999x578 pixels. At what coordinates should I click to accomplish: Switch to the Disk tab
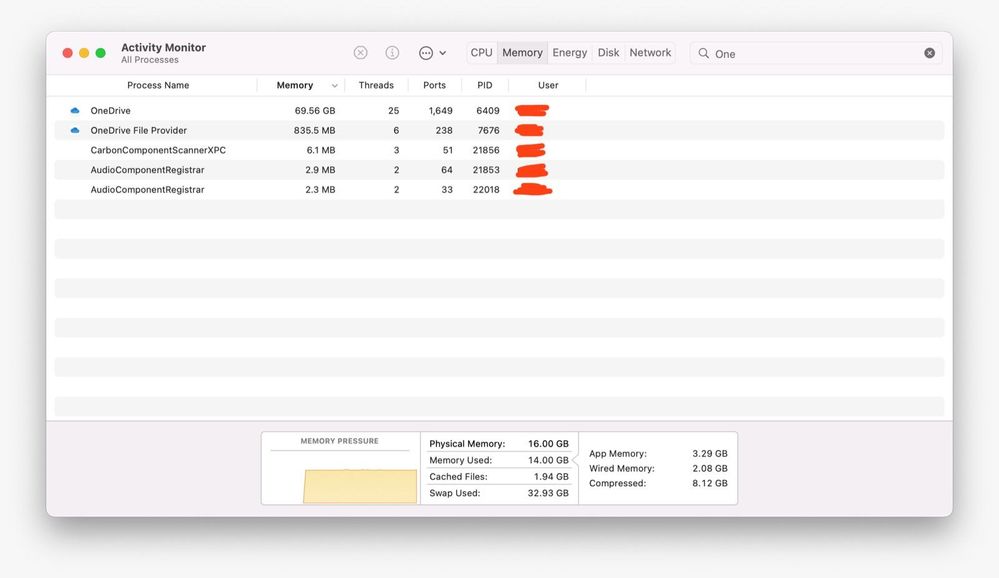click(x=608, y=53)
